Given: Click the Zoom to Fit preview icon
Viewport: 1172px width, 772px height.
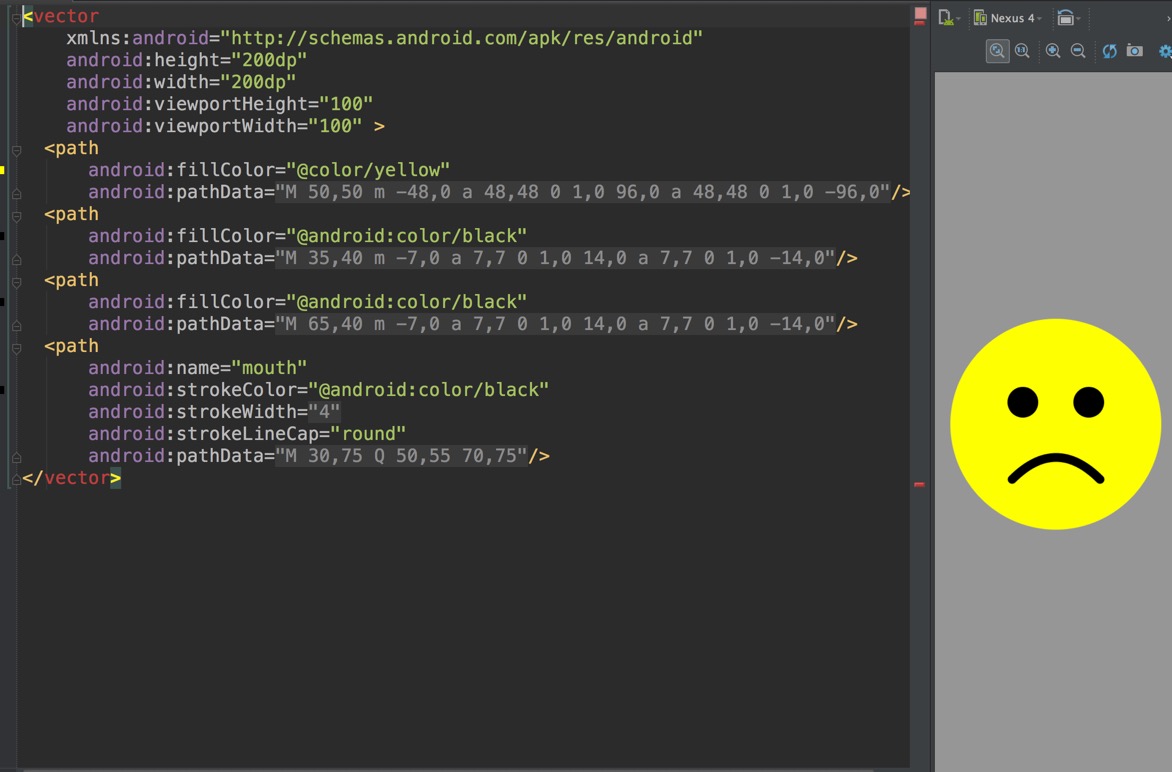Looking at the screenshot, I should click(997, 51).
